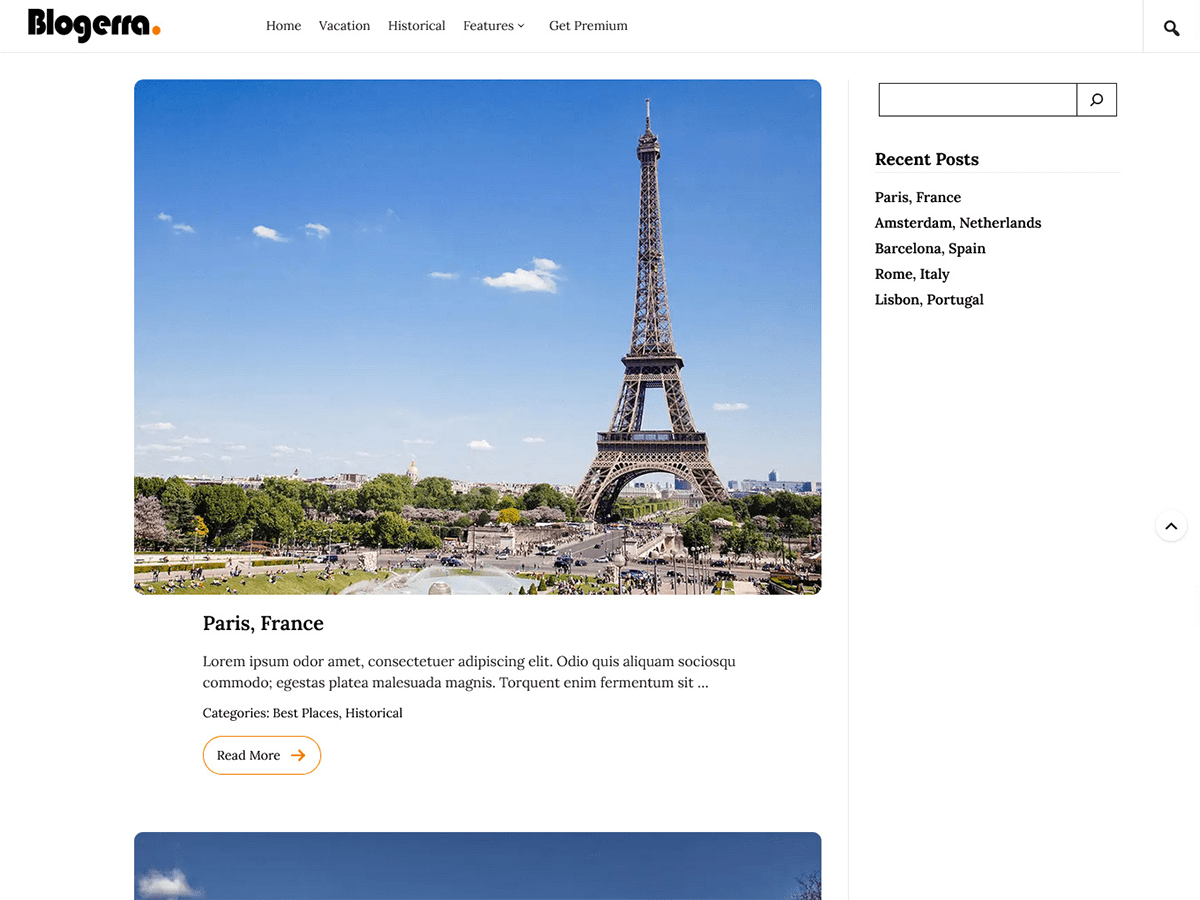This screenshot has height=900, width=1200.
Task: Open the Get Premium menu link
Action: 588,26
